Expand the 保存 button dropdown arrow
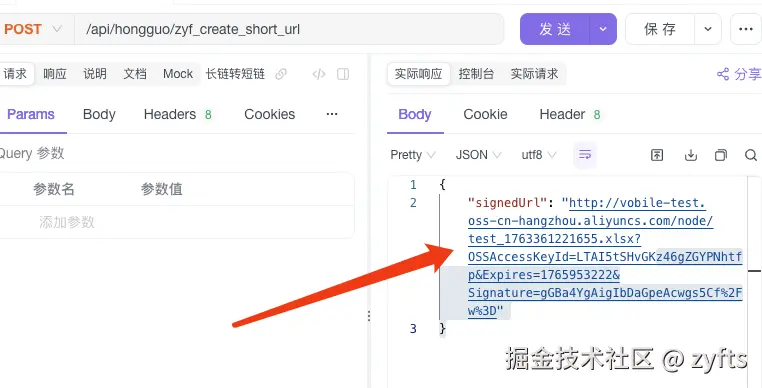This screenshot has width=762, height=388. pos(708,29)
